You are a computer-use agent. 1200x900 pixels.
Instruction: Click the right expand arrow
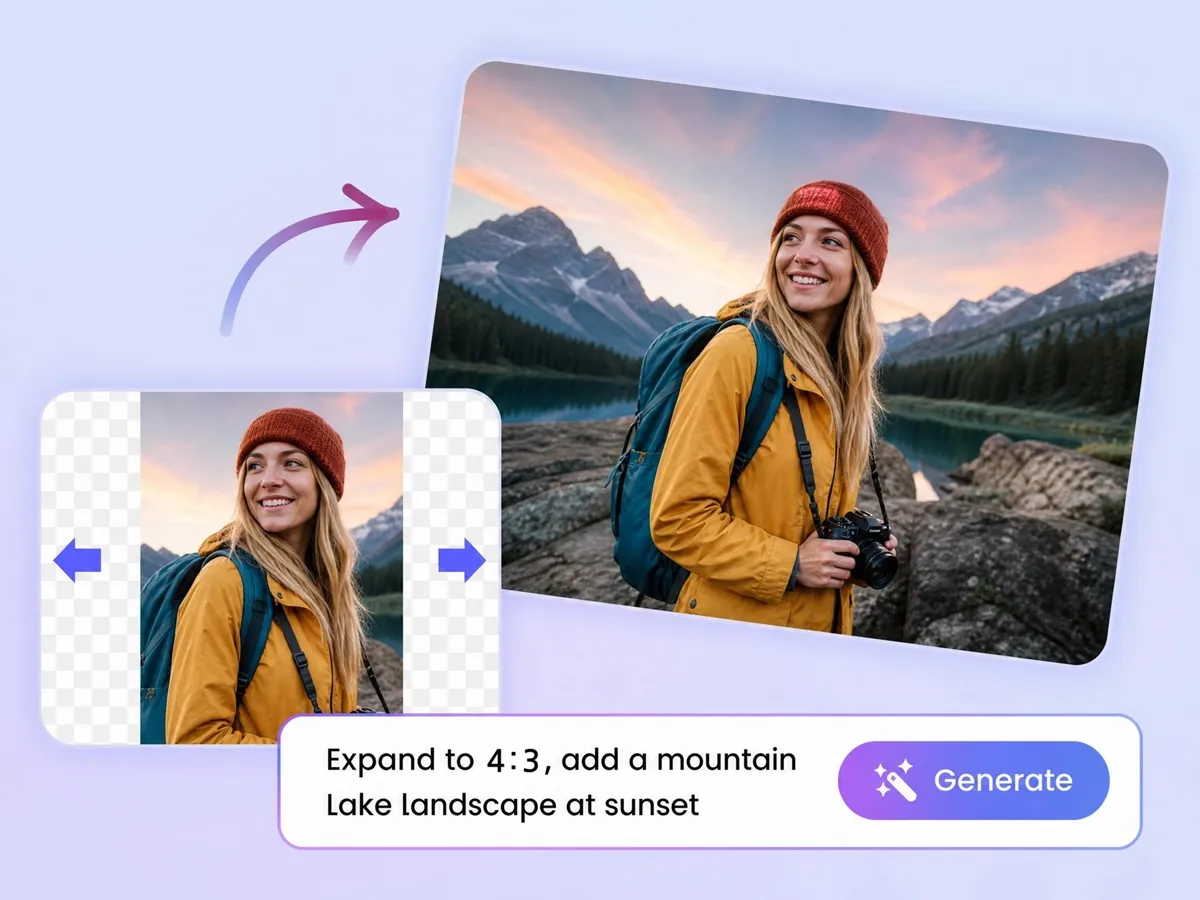(462, 560)
